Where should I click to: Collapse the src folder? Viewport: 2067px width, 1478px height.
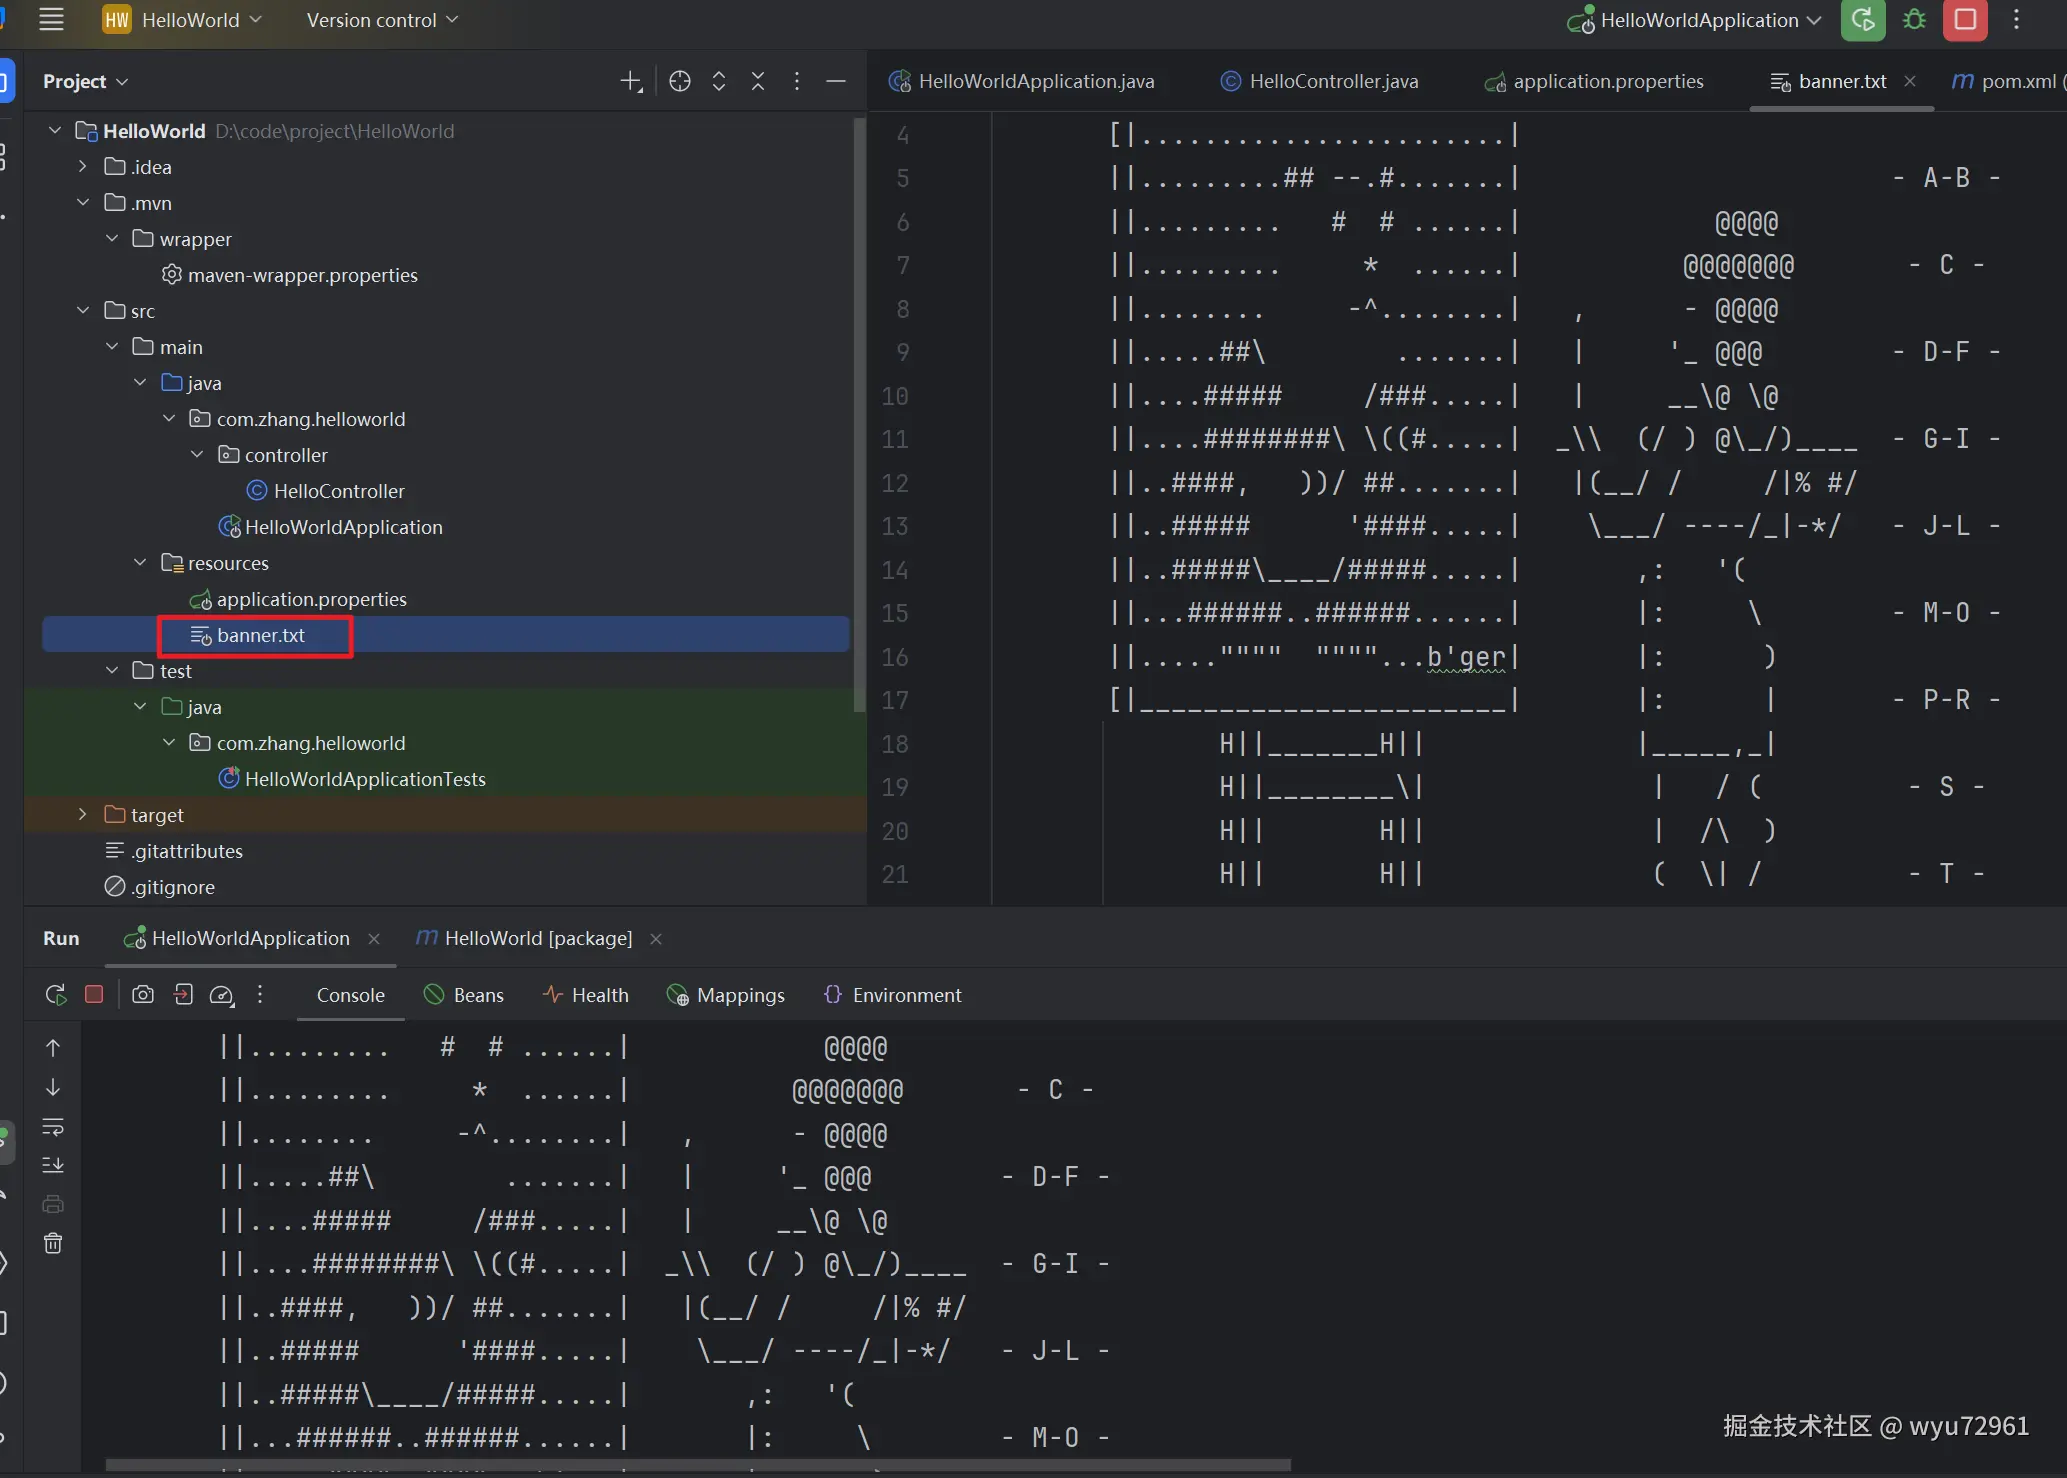(83, 311)
